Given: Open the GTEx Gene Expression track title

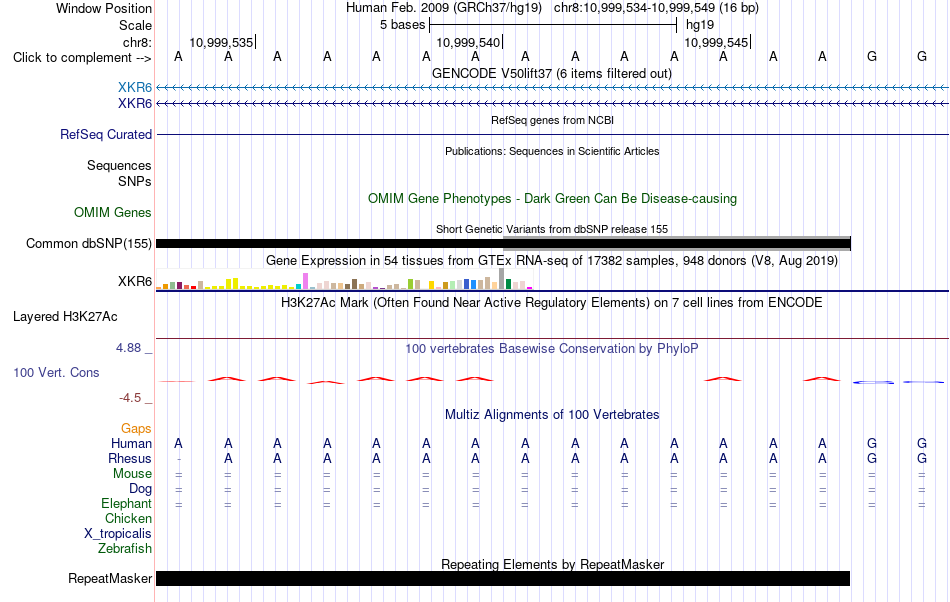Looking at the screenshot, I should coord(552,260).
